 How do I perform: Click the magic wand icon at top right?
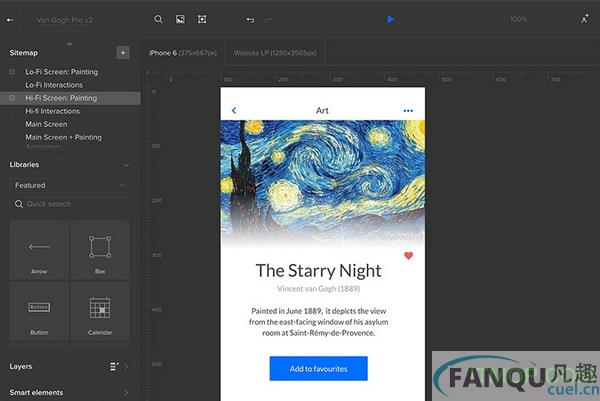[585, 19]
